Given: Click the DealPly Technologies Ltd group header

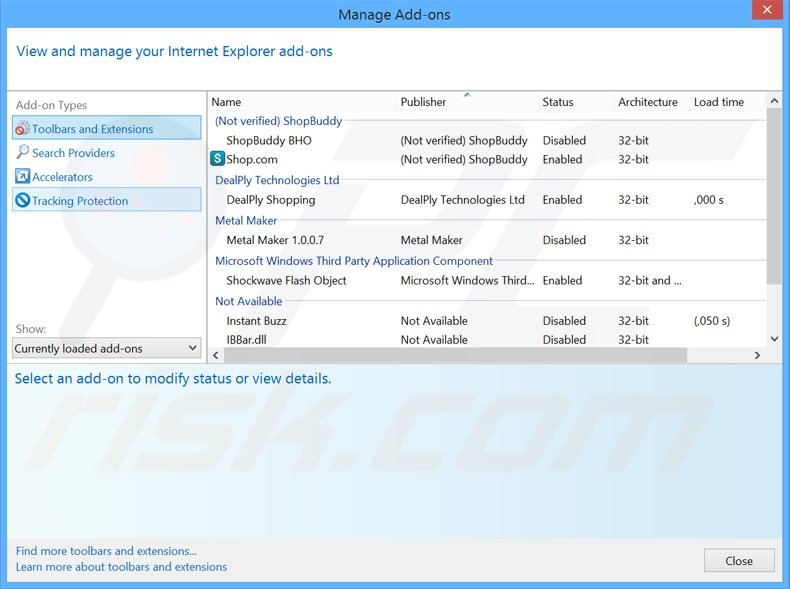Looking at the screenshot, I should 277,180.
